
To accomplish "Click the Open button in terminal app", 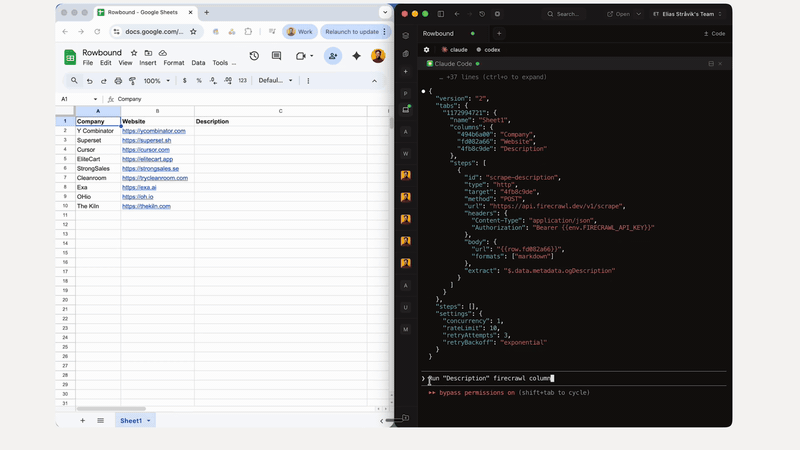I will pos(618,14).
